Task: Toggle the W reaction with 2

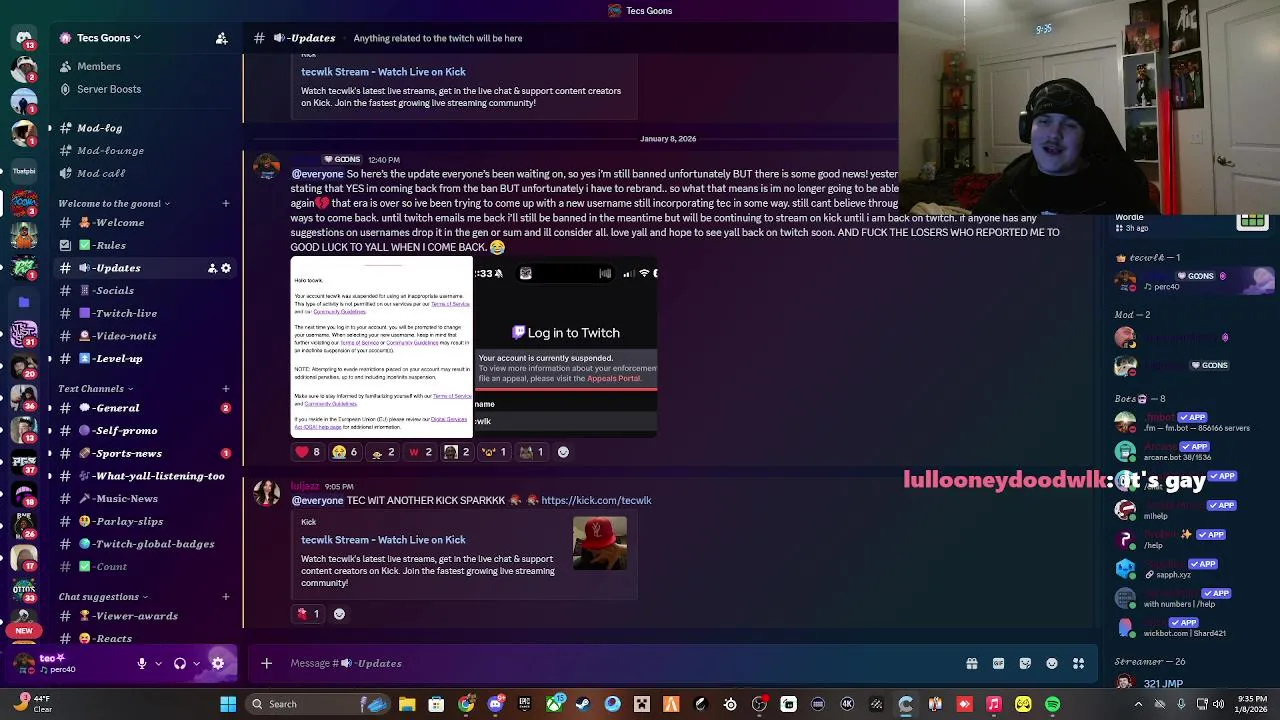Action: pyautogui.click(x=421, y=452)
